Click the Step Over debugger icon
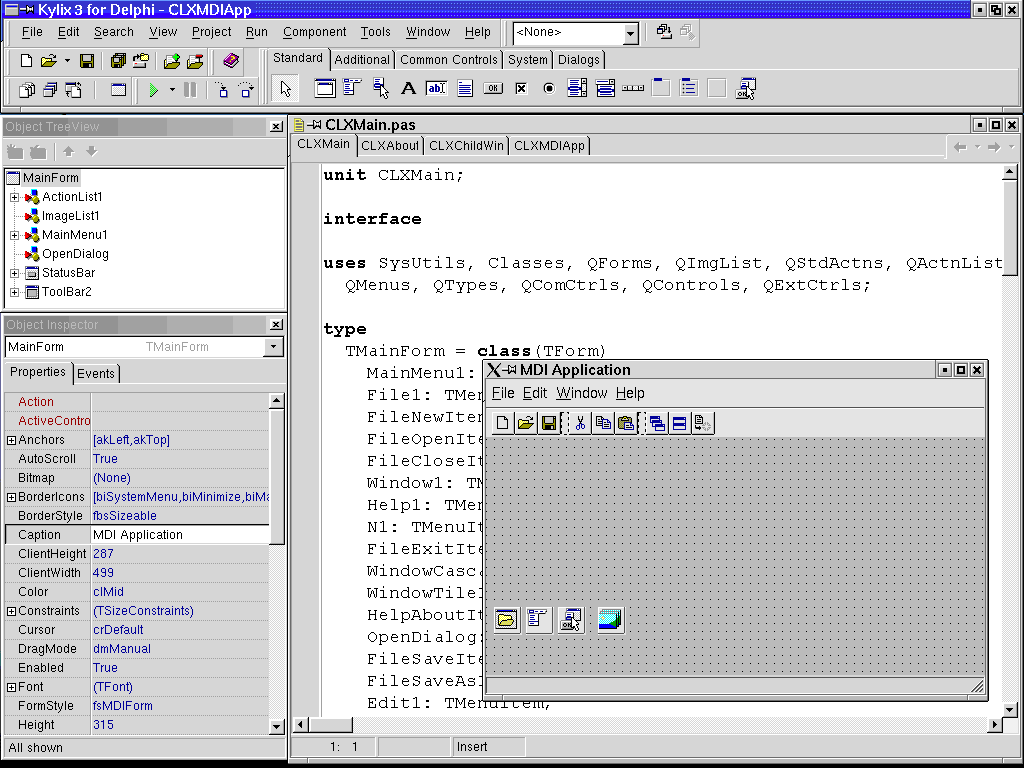 pyautogui.click(x=246, y=89)
